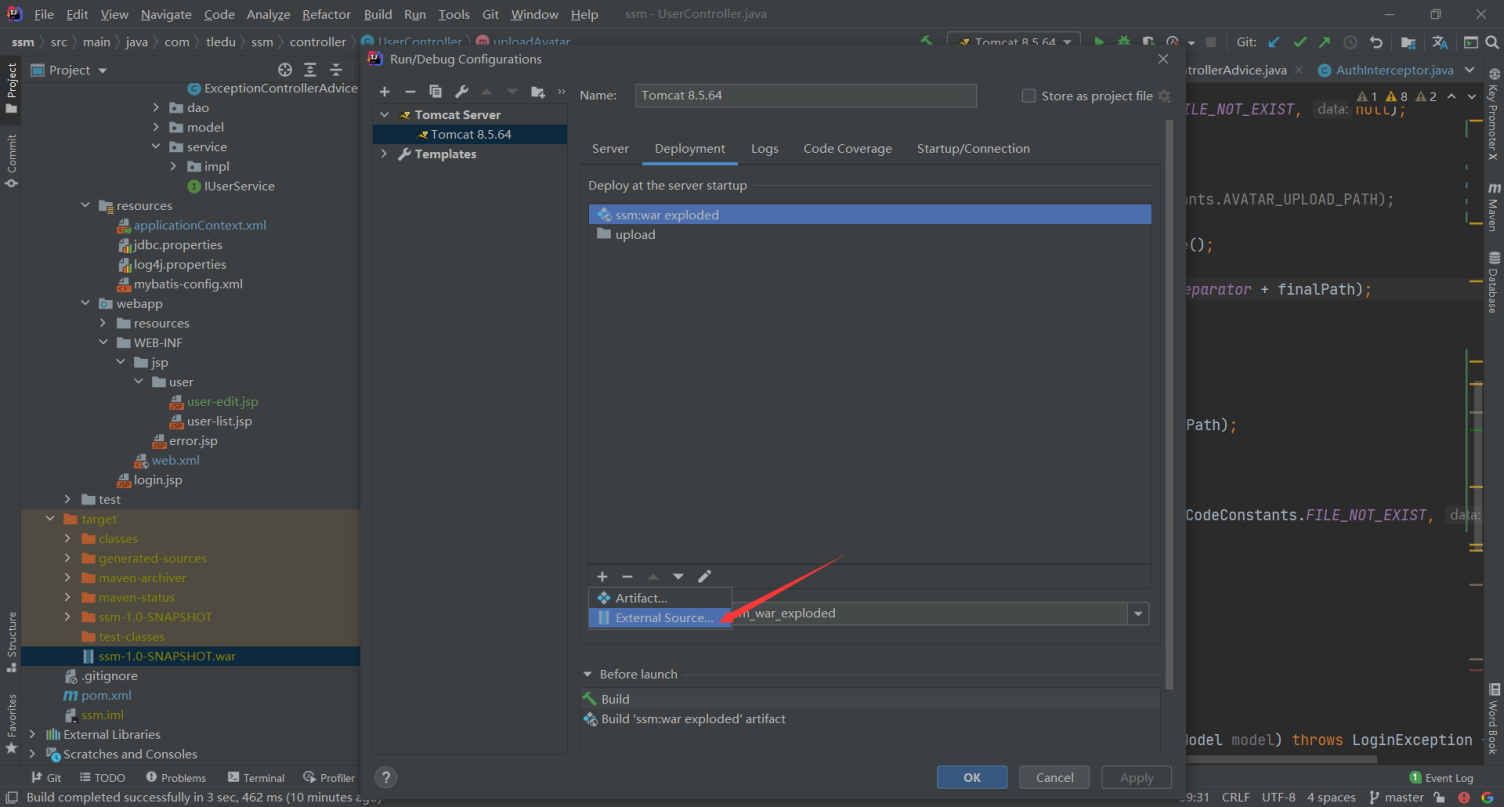This screenshot has width=1504, height=807.
Task: Remove selected deployment item minus icon
Action: click(x=627, y=576)
